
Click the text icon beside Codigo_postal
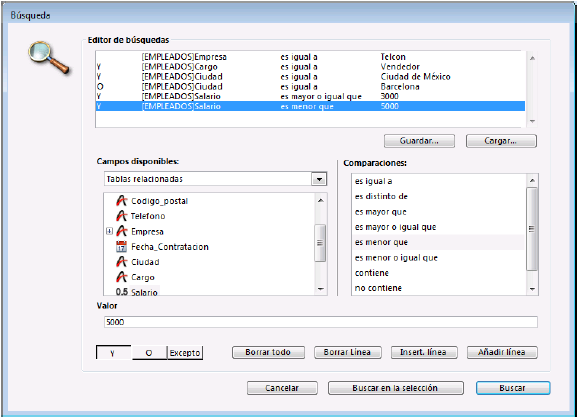click(x=121, y=201)
